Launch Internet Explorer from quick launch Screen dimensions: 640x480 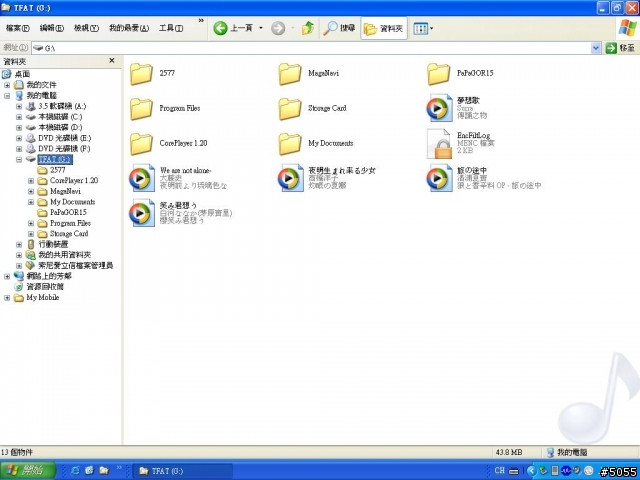click(76, 471)
